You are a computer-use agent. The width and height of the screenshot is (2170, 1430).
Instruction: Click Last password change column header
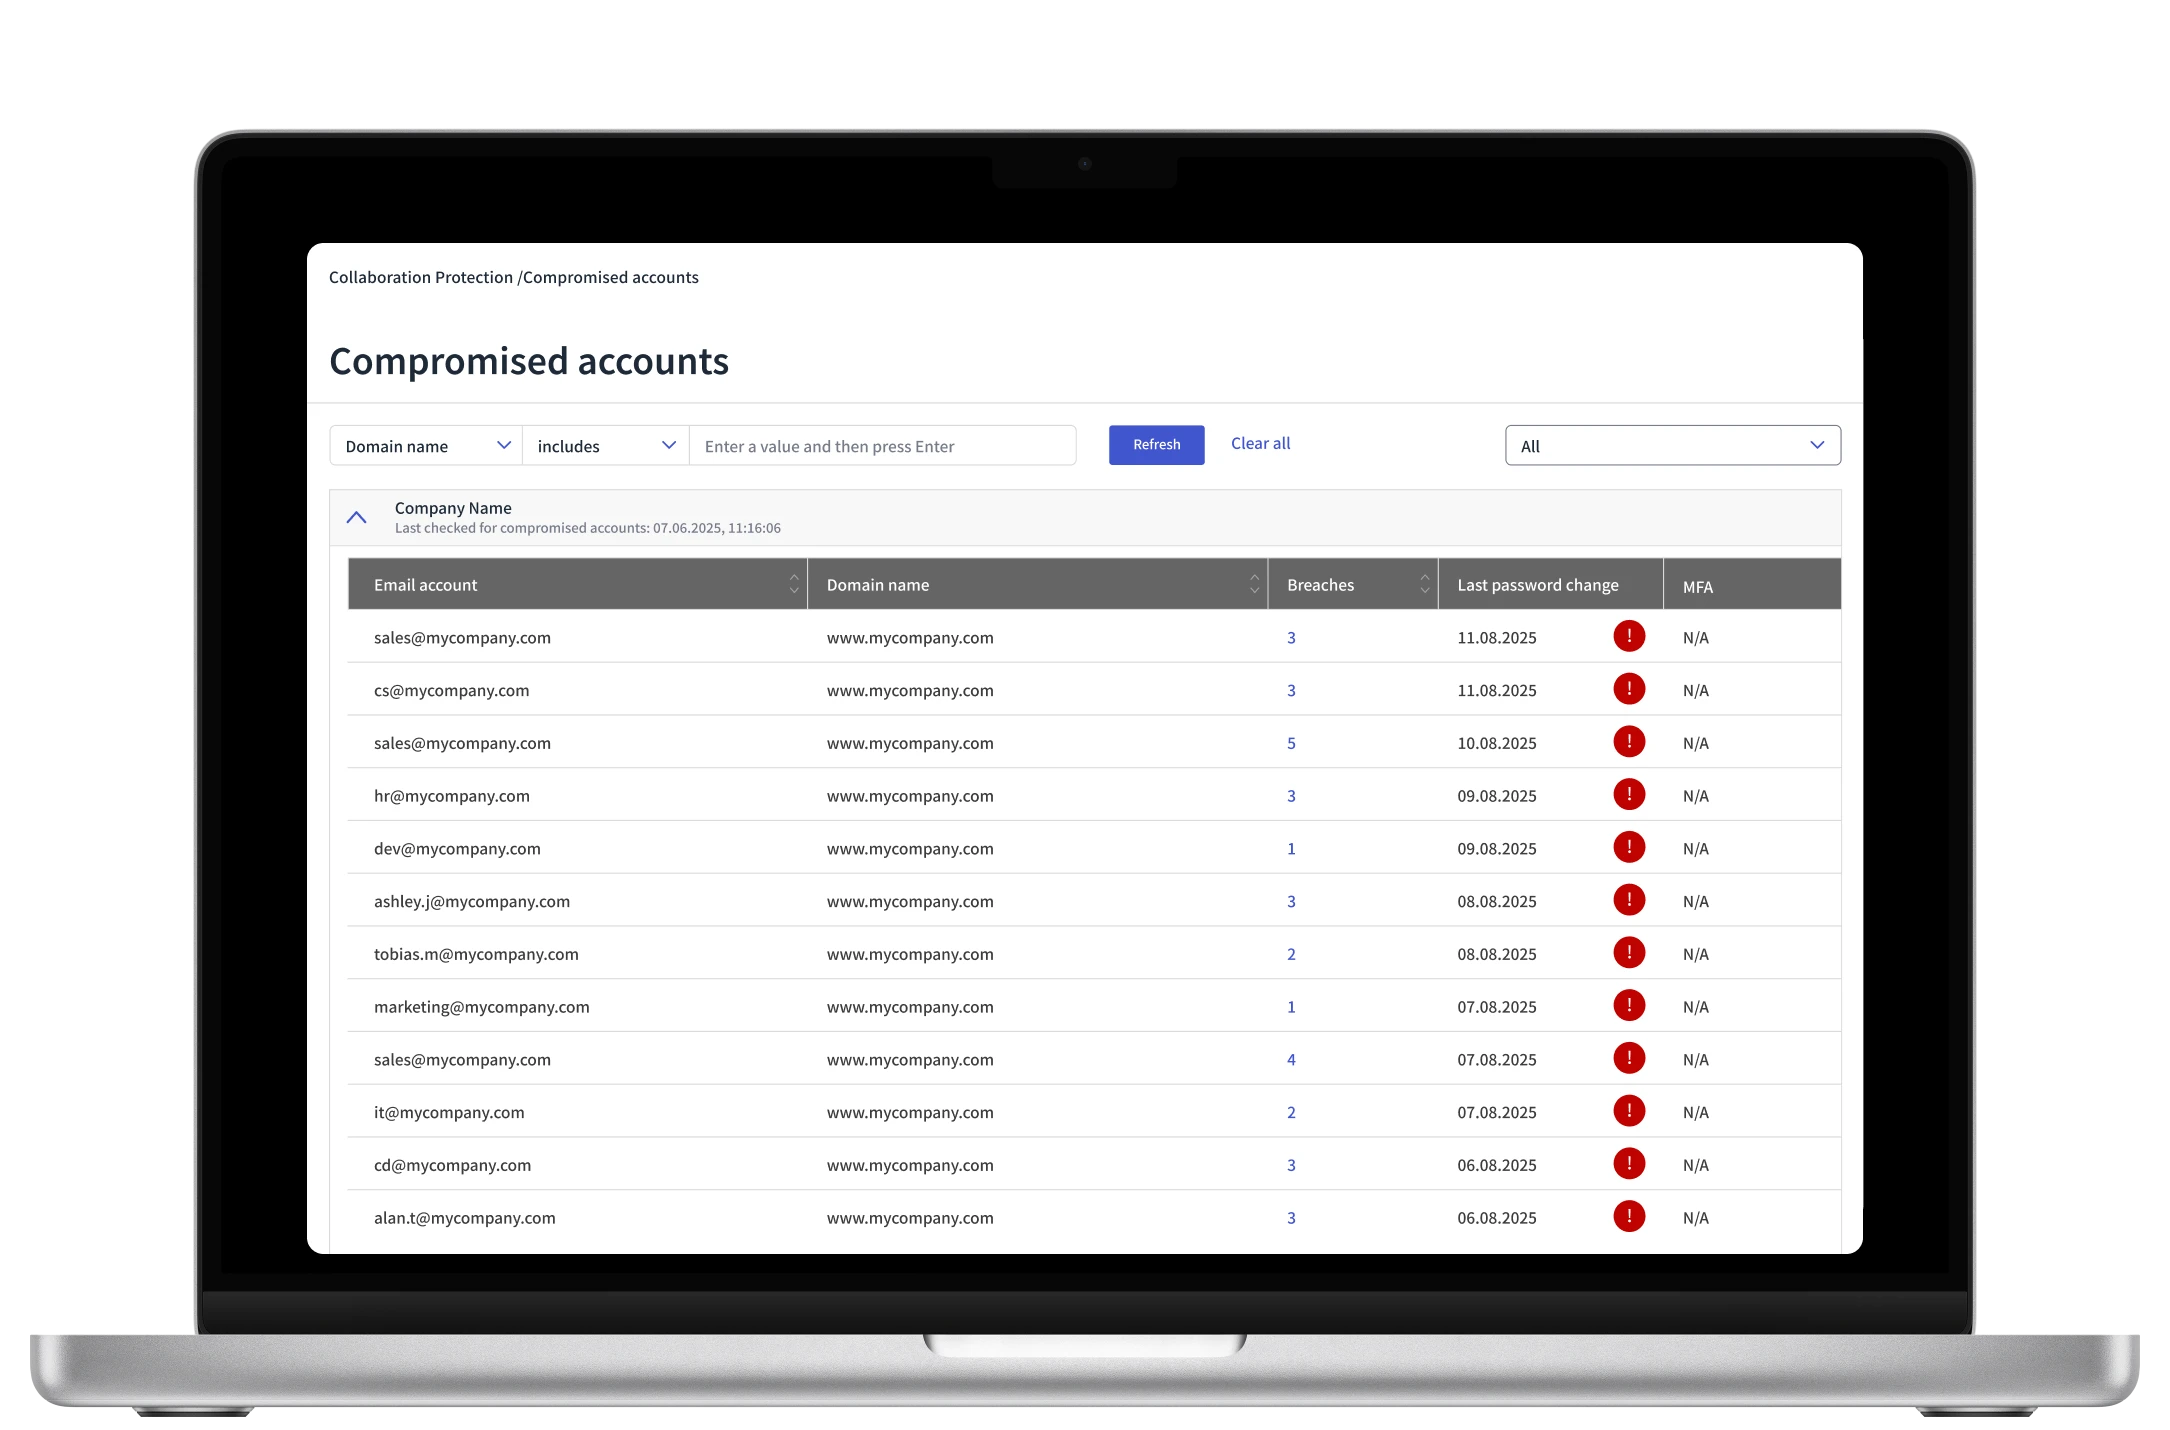point(1537,585)
